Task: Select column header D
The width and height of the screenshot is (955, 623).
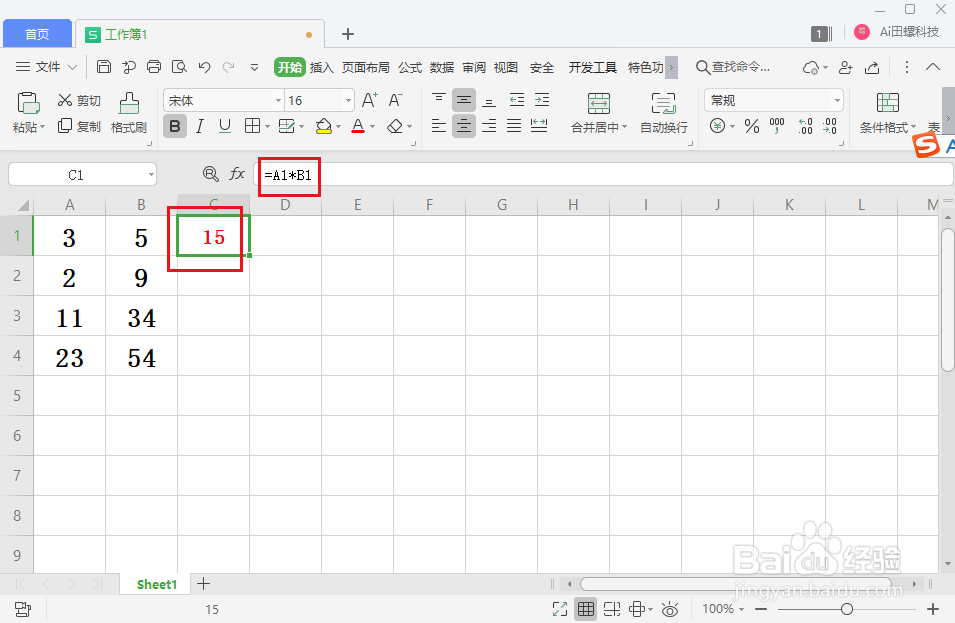Action: coord(285,205)
